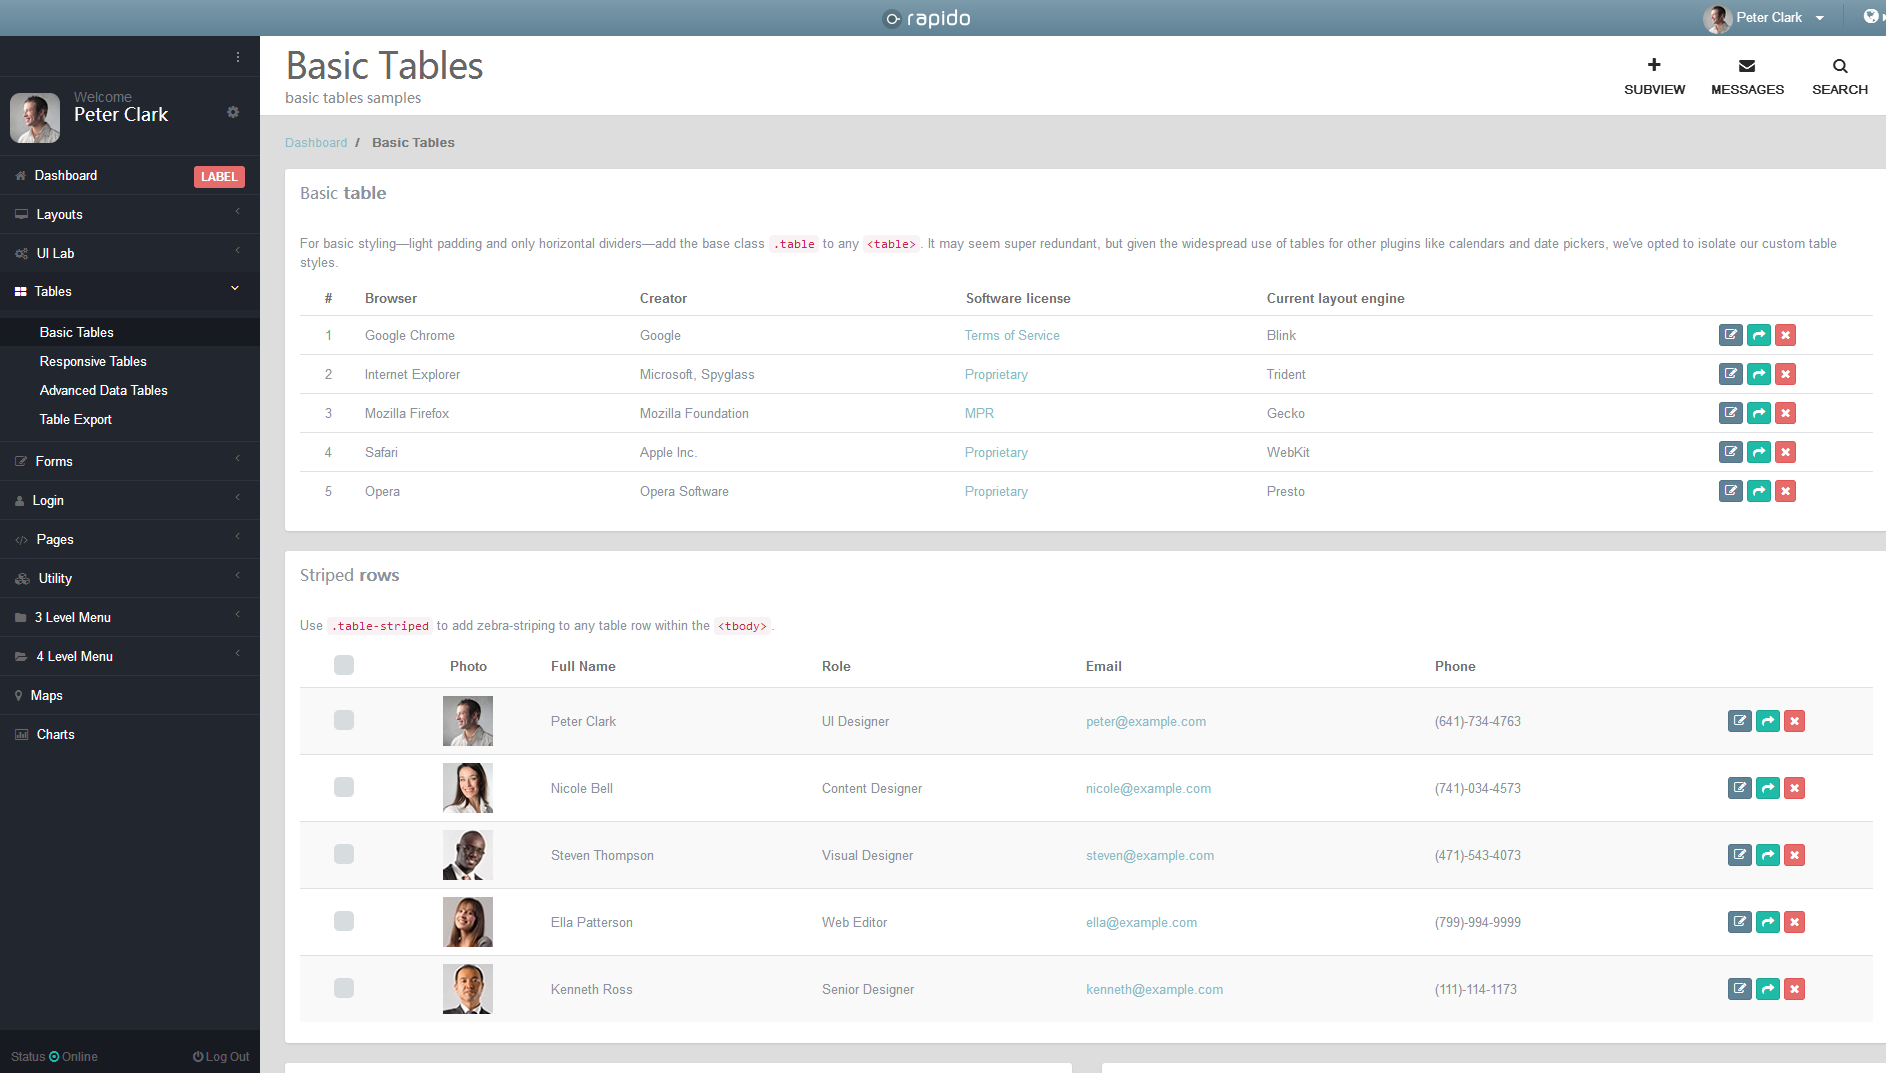The width and height of the screenshot is (1886, 1073).
Task: Click the Dashboard breadcrumb link
Action: click(x=316, y=143)
